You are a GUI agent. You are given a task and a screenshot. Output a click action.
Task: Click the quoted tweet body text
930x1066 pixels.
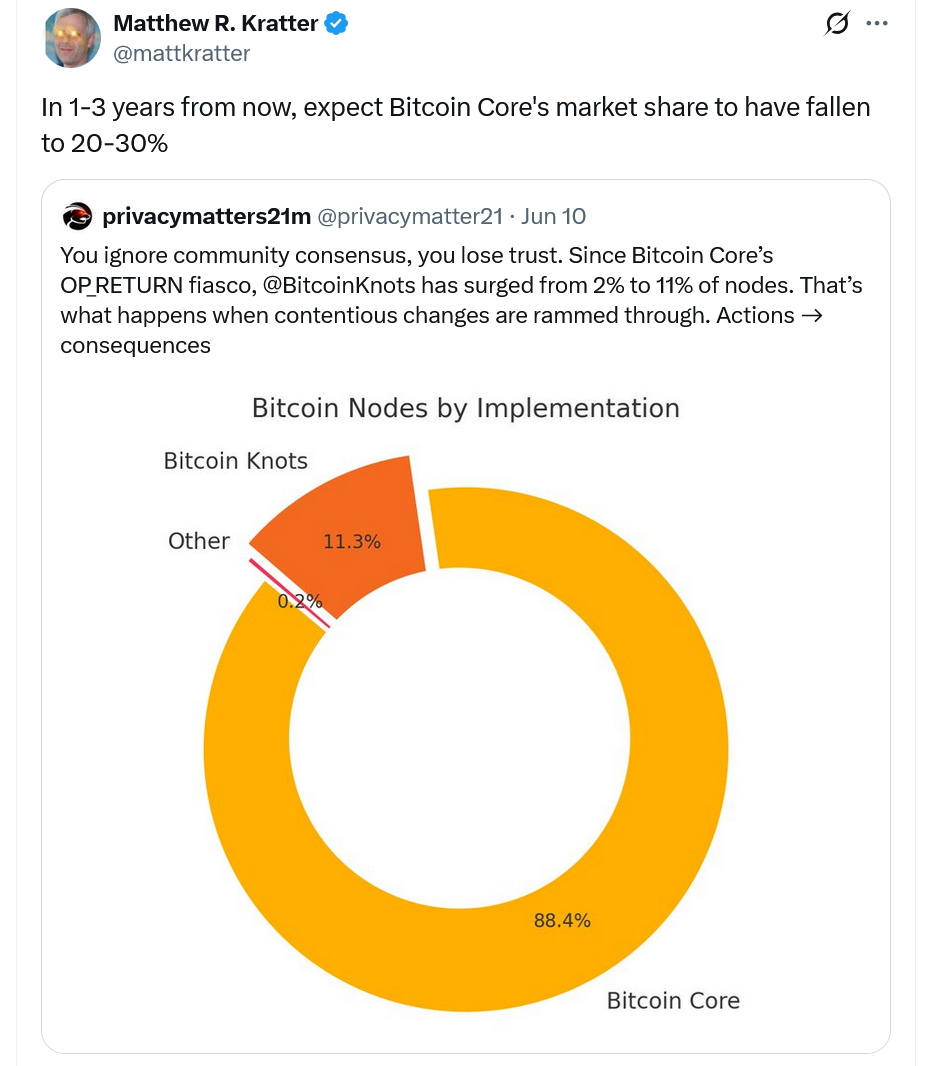pos(460,300)
